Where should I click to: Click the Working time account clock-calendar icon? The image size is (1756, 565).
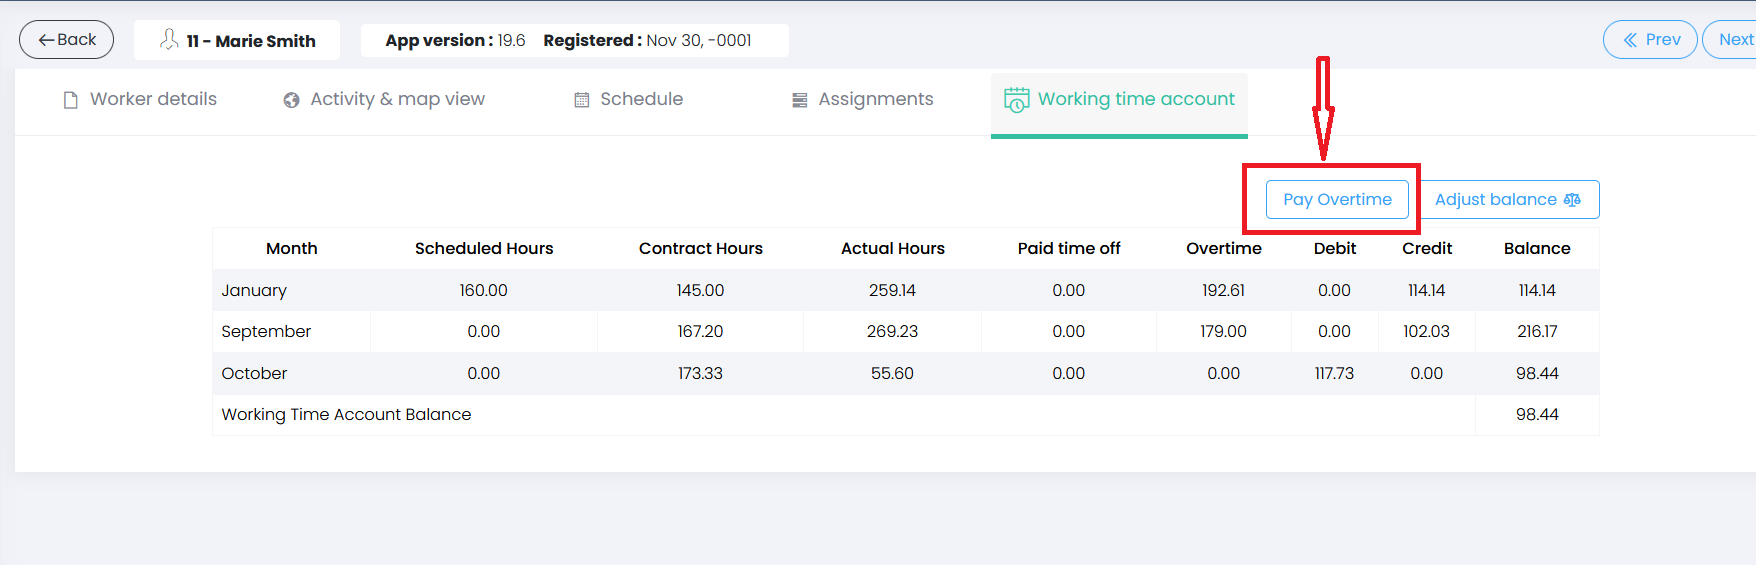[1016, 100]
